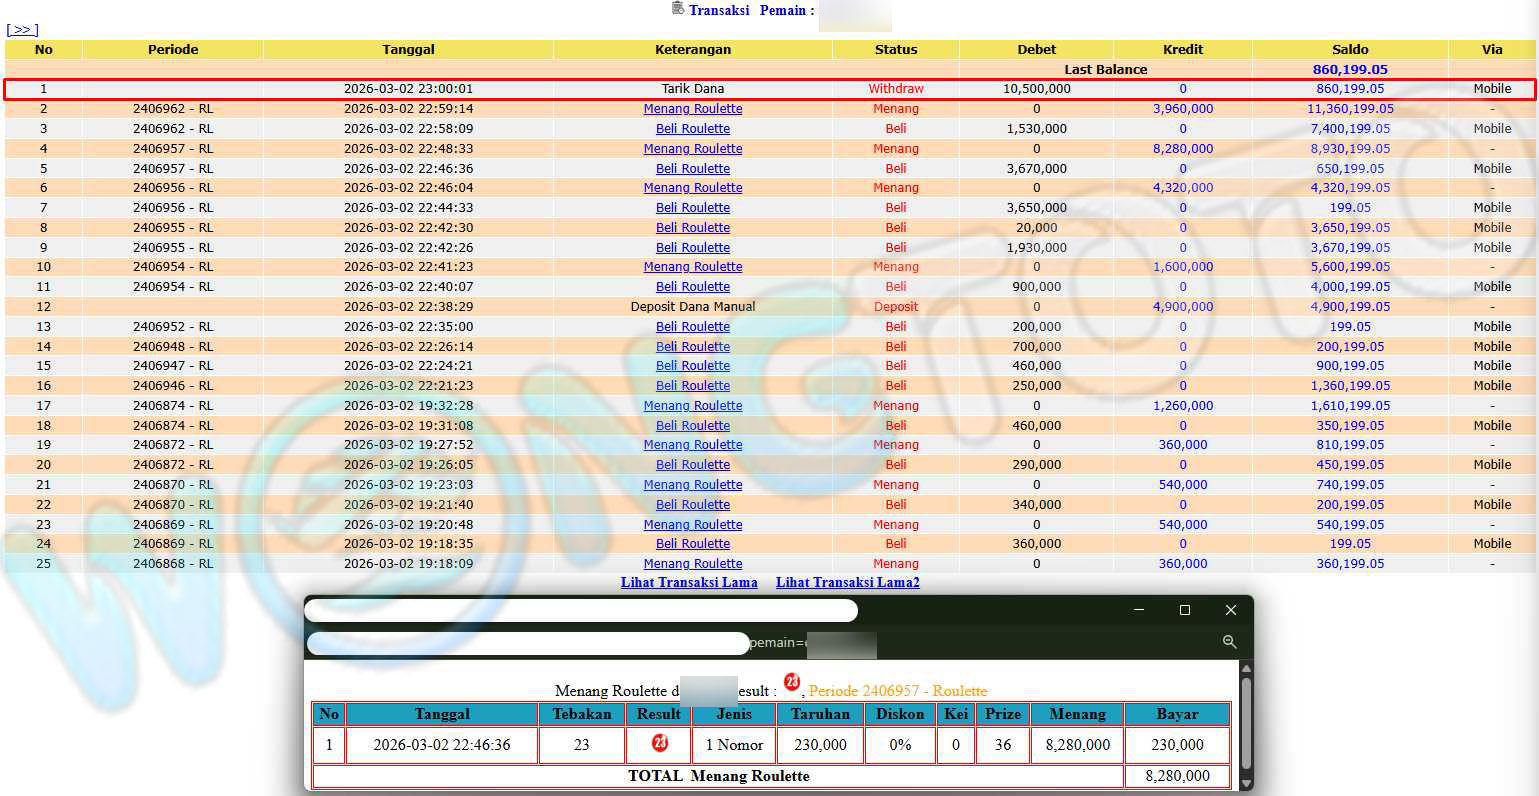Open Lihat Transaksi Lama2 link
The width and height of the screenshot is (1539, 796).
click(x=847, y=582)
